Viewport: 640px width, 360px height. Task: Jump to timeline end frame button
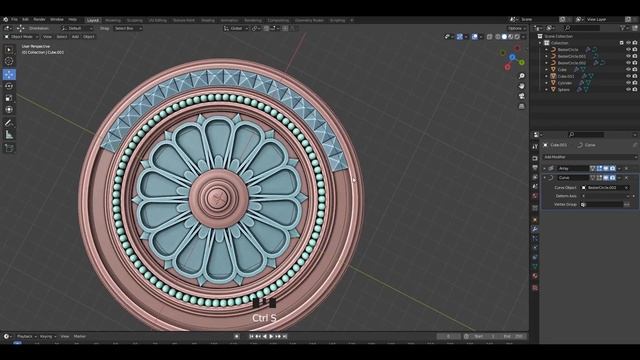[x=285, y=336]
